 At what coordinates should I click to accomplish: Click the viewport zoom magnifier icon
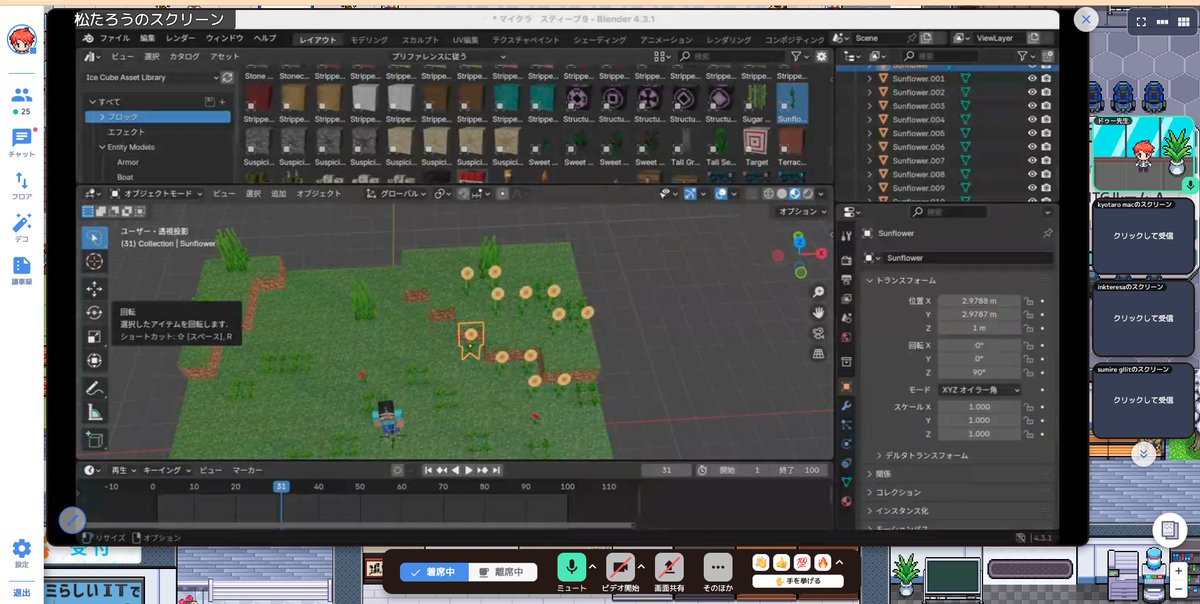[x=819, y=292]
